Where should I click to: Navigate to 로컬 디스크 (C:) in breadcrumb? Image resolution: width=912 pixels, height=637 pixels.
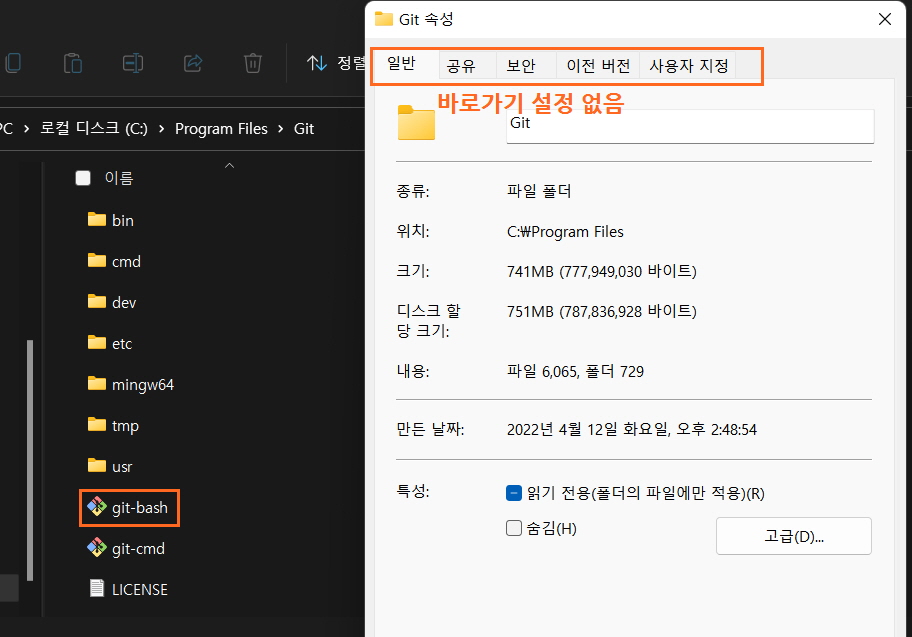pos(94,129)
